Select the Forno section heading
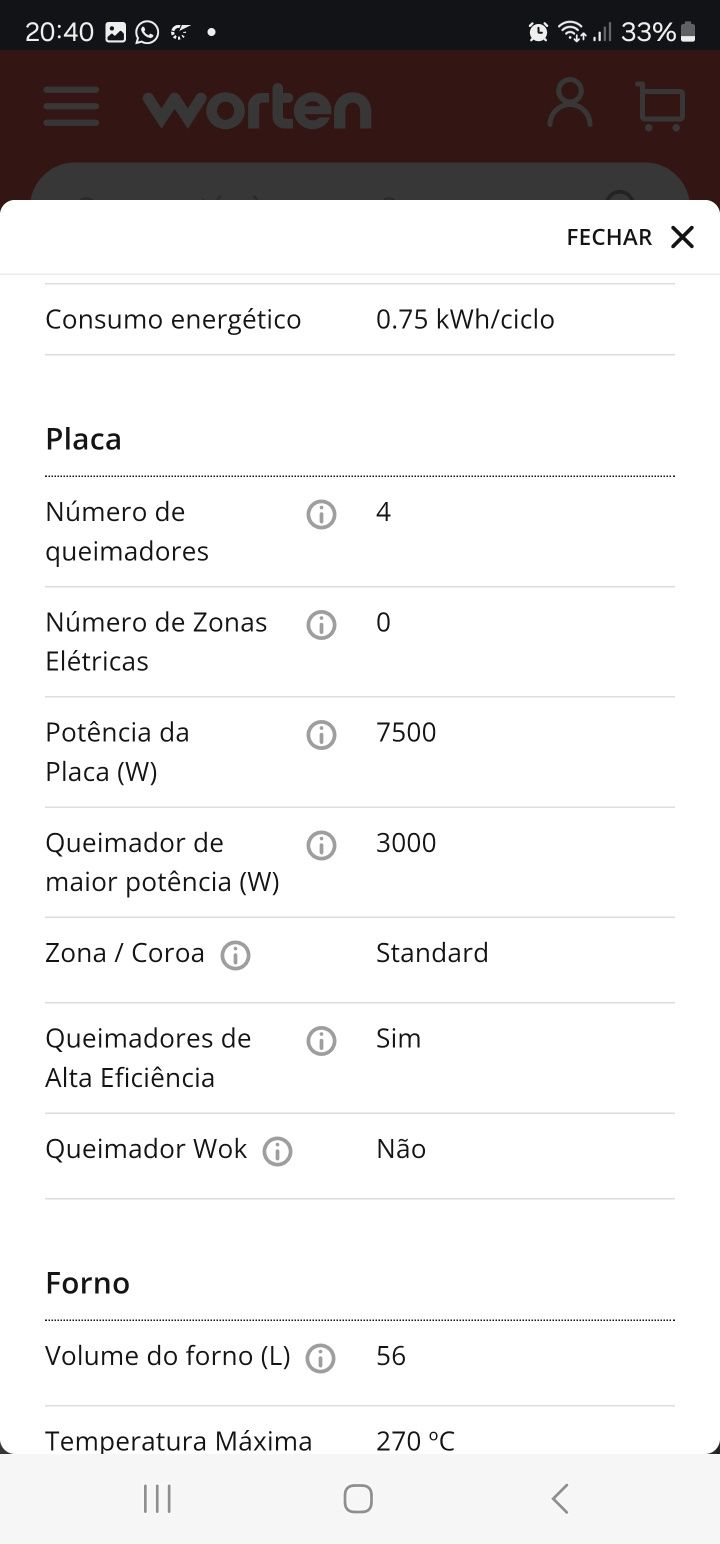Screen dimensions: 720x1544 pos(87,1283)
